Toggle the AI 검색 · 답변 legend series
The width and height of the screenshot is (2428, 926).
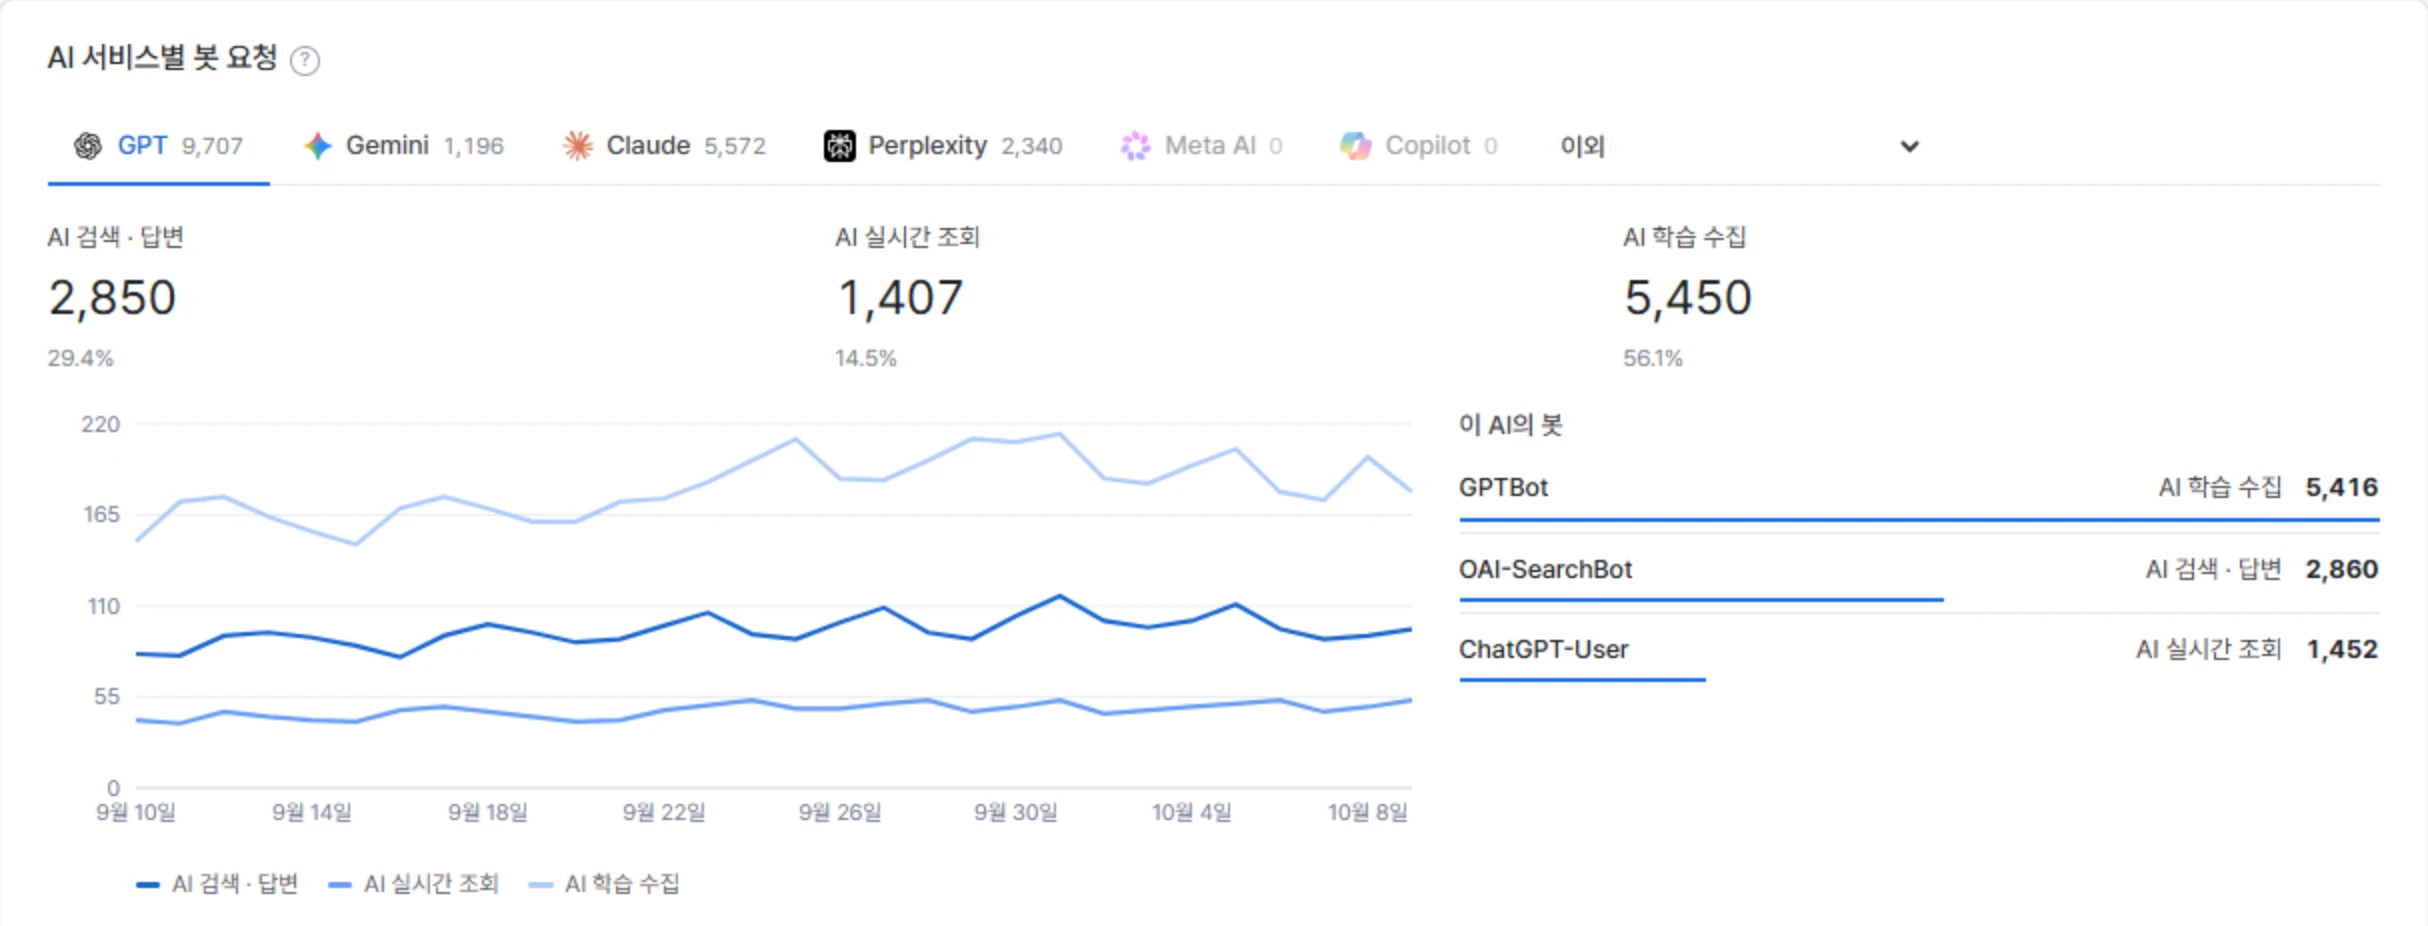click(217, 884)
